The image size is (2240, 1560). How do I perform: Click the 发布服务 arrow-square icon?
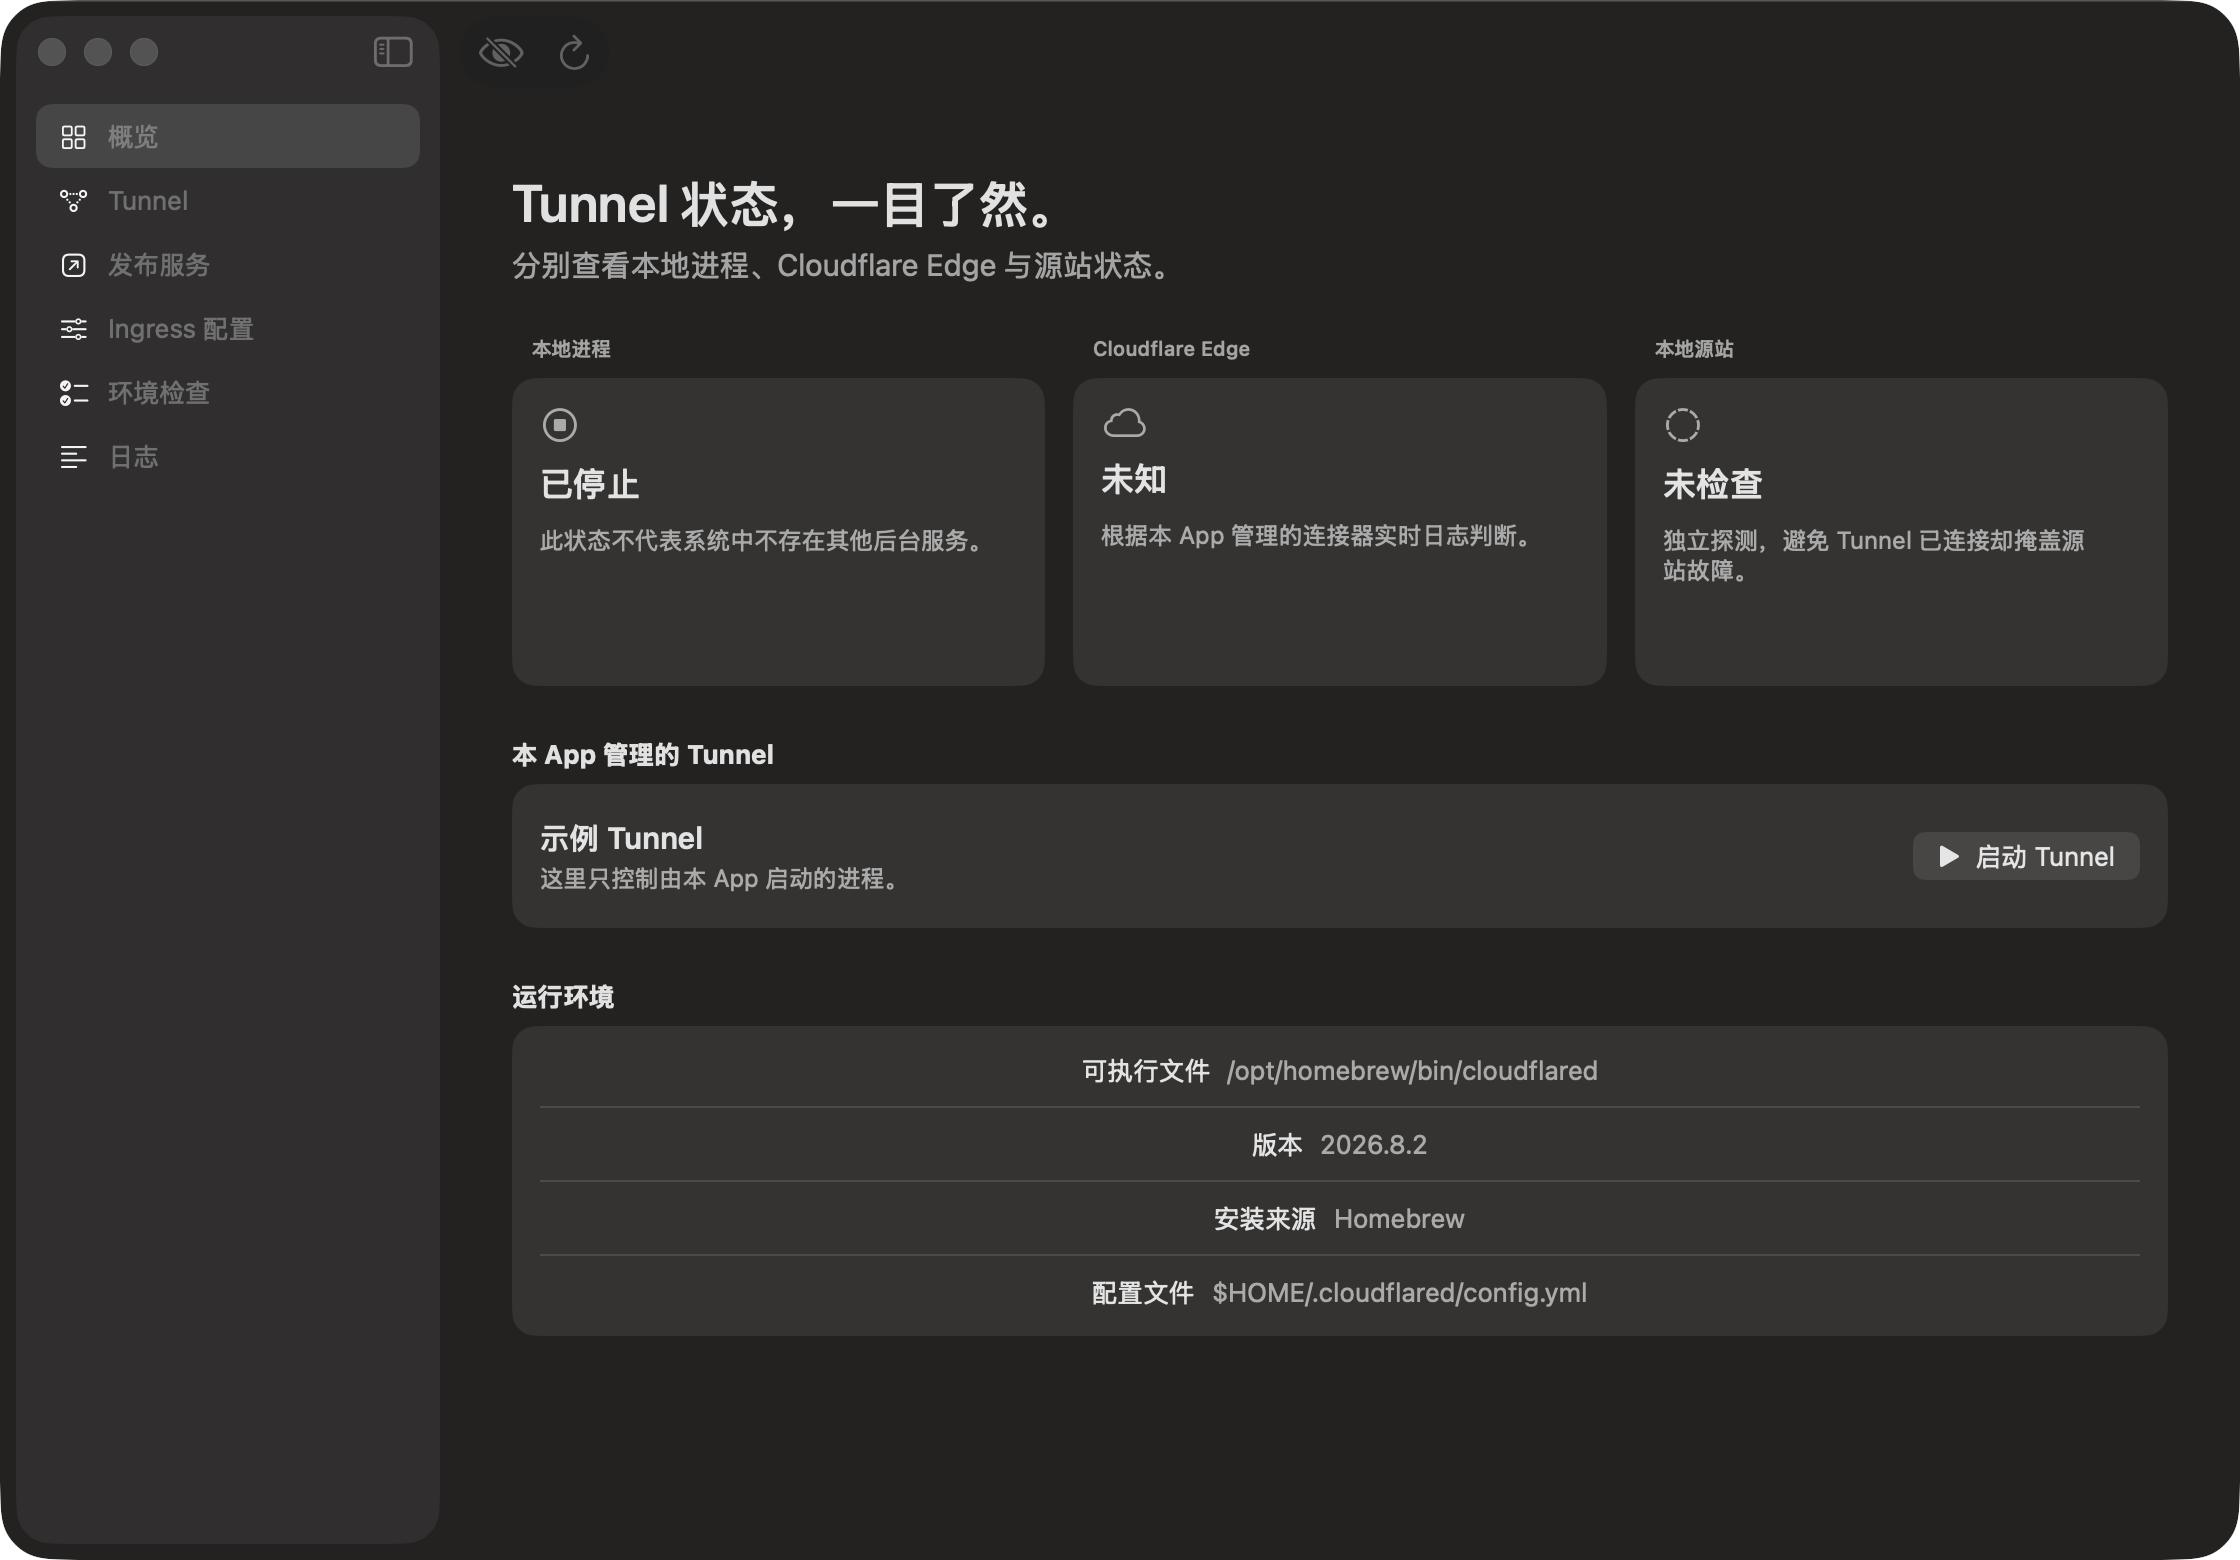[74, 265]
